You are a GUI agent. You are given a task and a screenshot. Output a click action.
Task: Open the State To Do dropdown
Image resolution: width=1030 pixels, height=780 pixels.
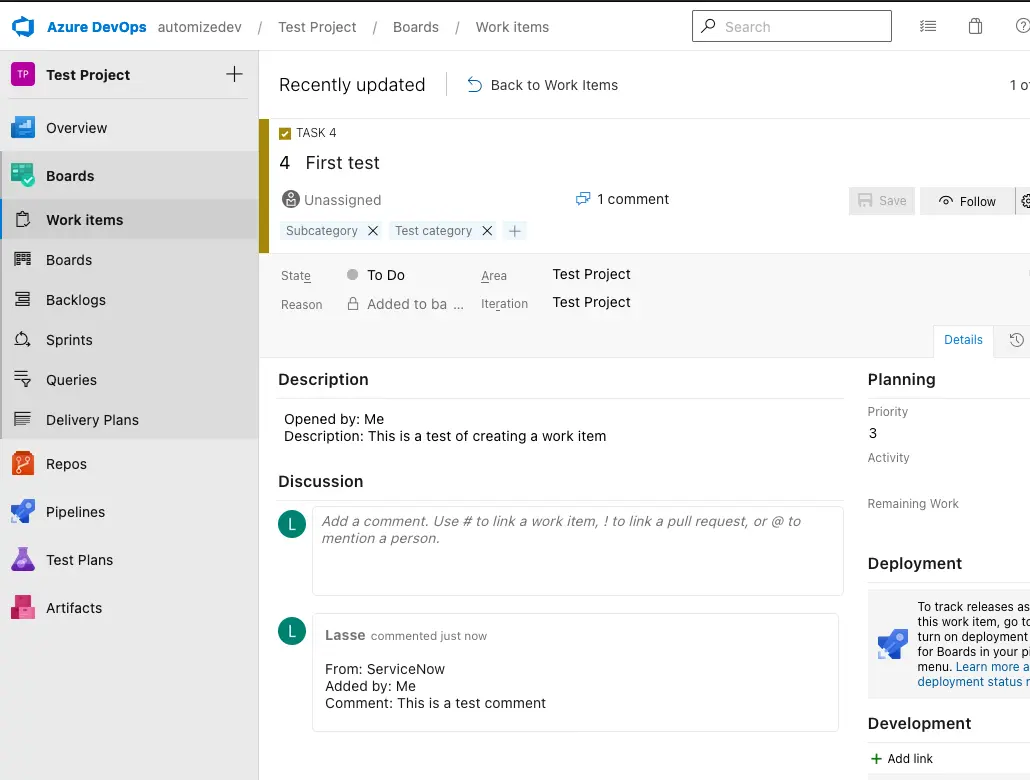pyautogui.click(x=386, y=275)
